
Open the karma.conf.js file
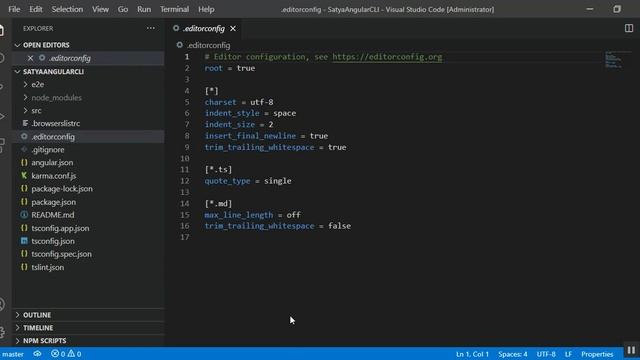[x=53, y=176]
